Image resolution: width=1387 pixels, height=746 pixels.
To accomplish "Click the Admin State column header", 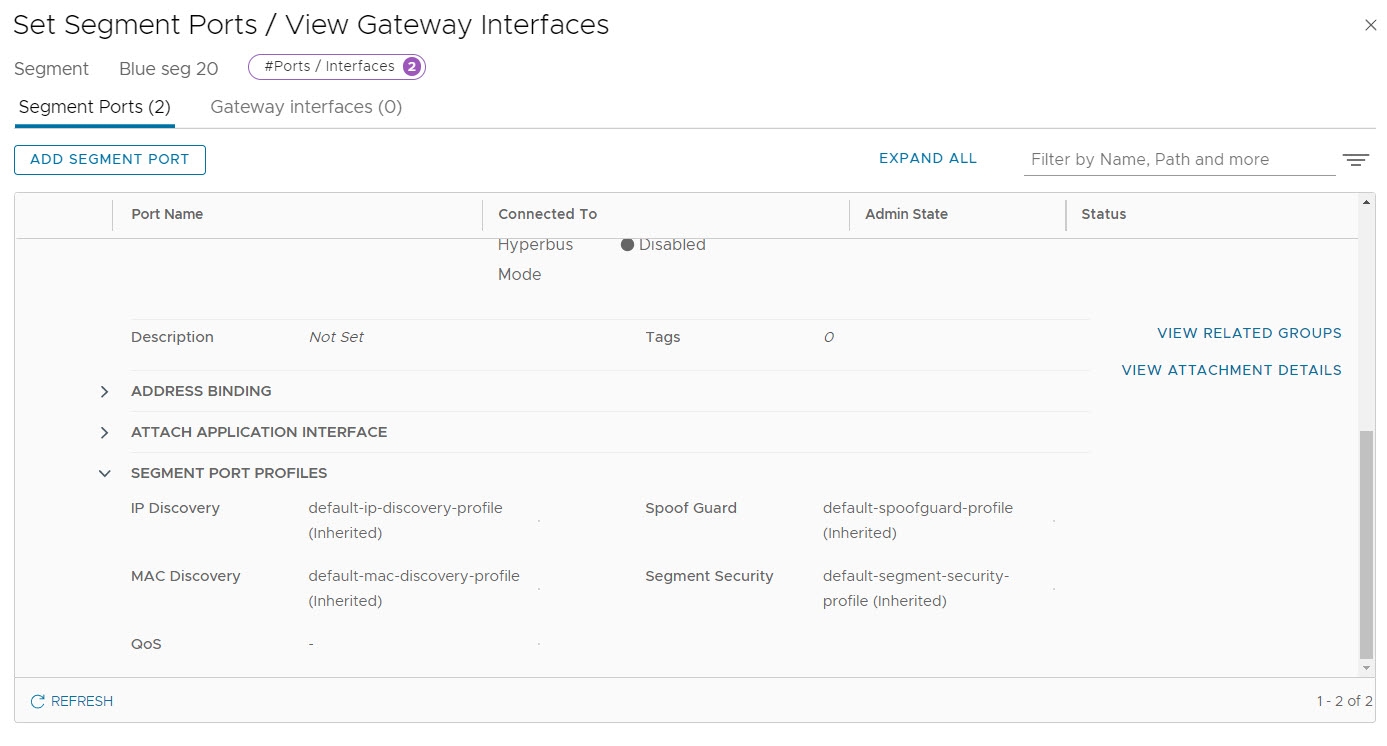I will tap(906, 214).
